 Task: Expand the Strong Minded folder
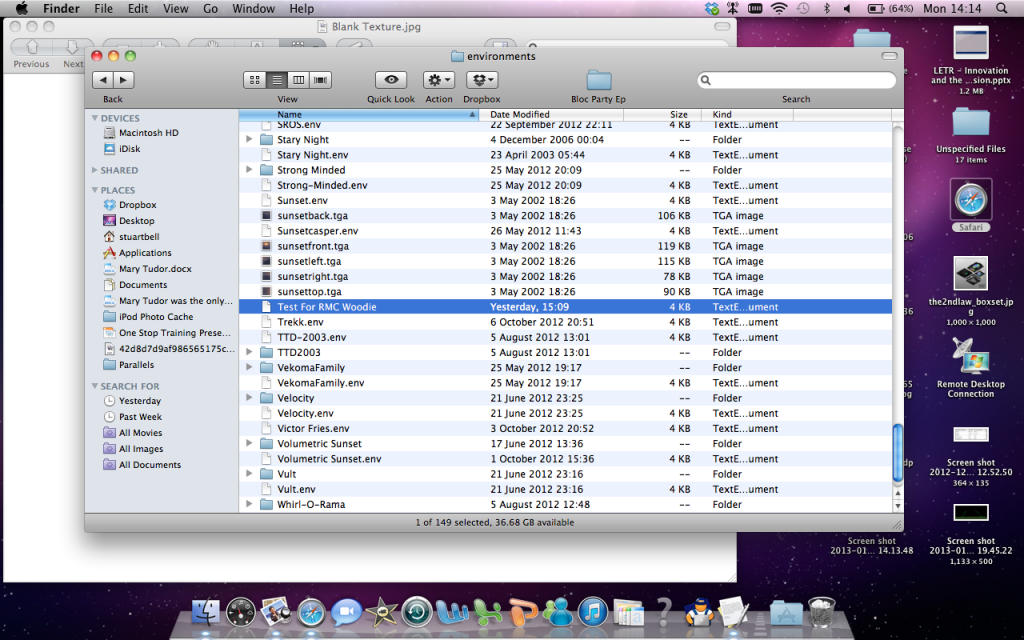point(249,170)
